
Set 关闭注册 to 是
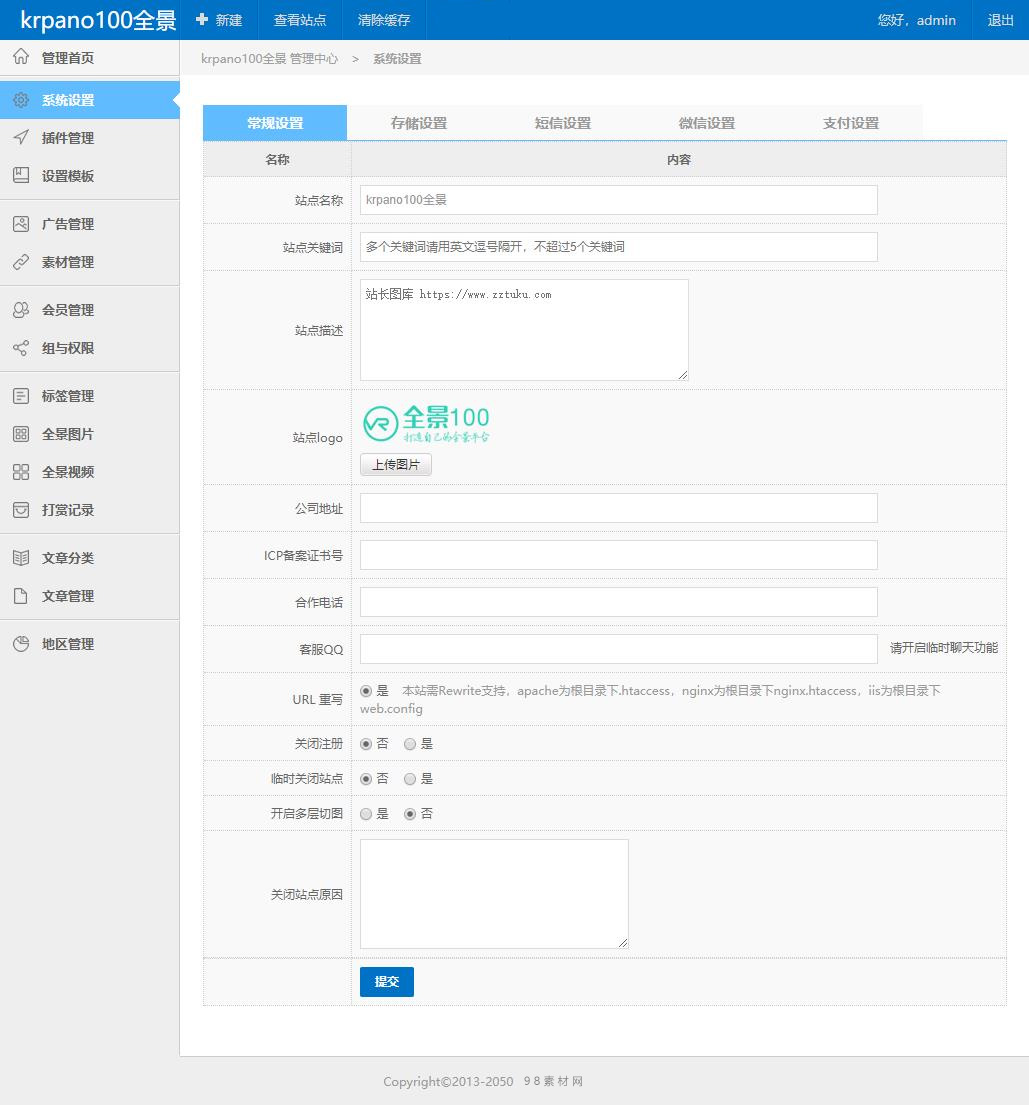click(x=410, y=744)
